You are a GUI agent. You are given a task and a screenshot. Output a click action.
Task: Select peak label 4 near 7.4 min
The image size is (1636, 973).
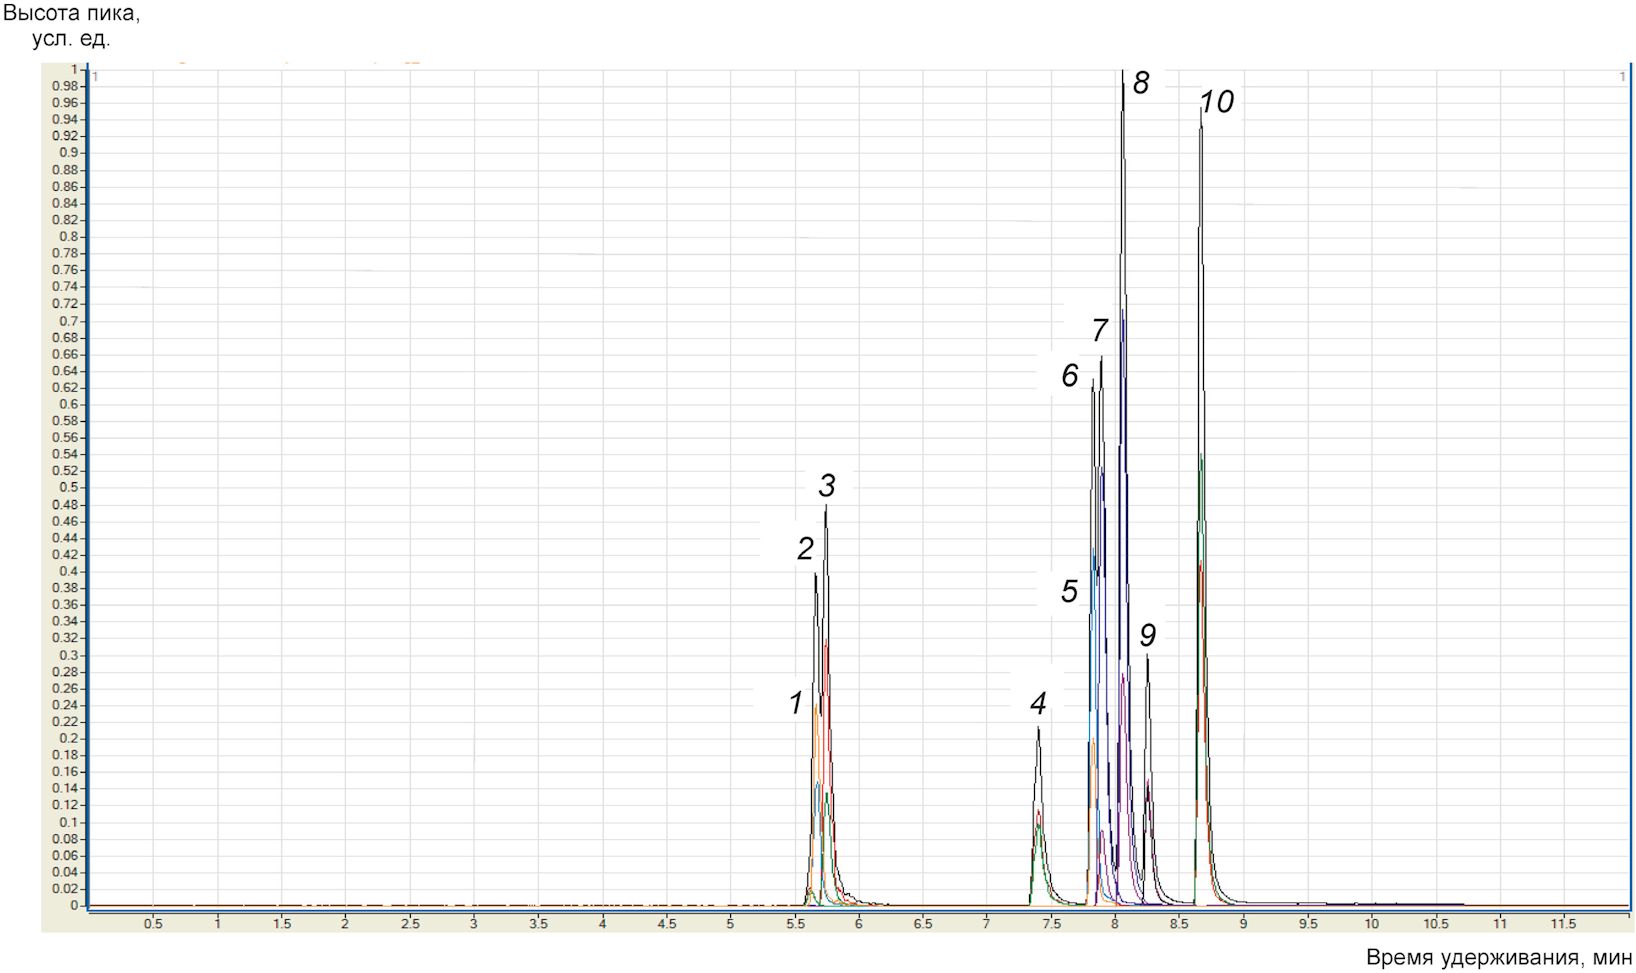(1038, 704)
